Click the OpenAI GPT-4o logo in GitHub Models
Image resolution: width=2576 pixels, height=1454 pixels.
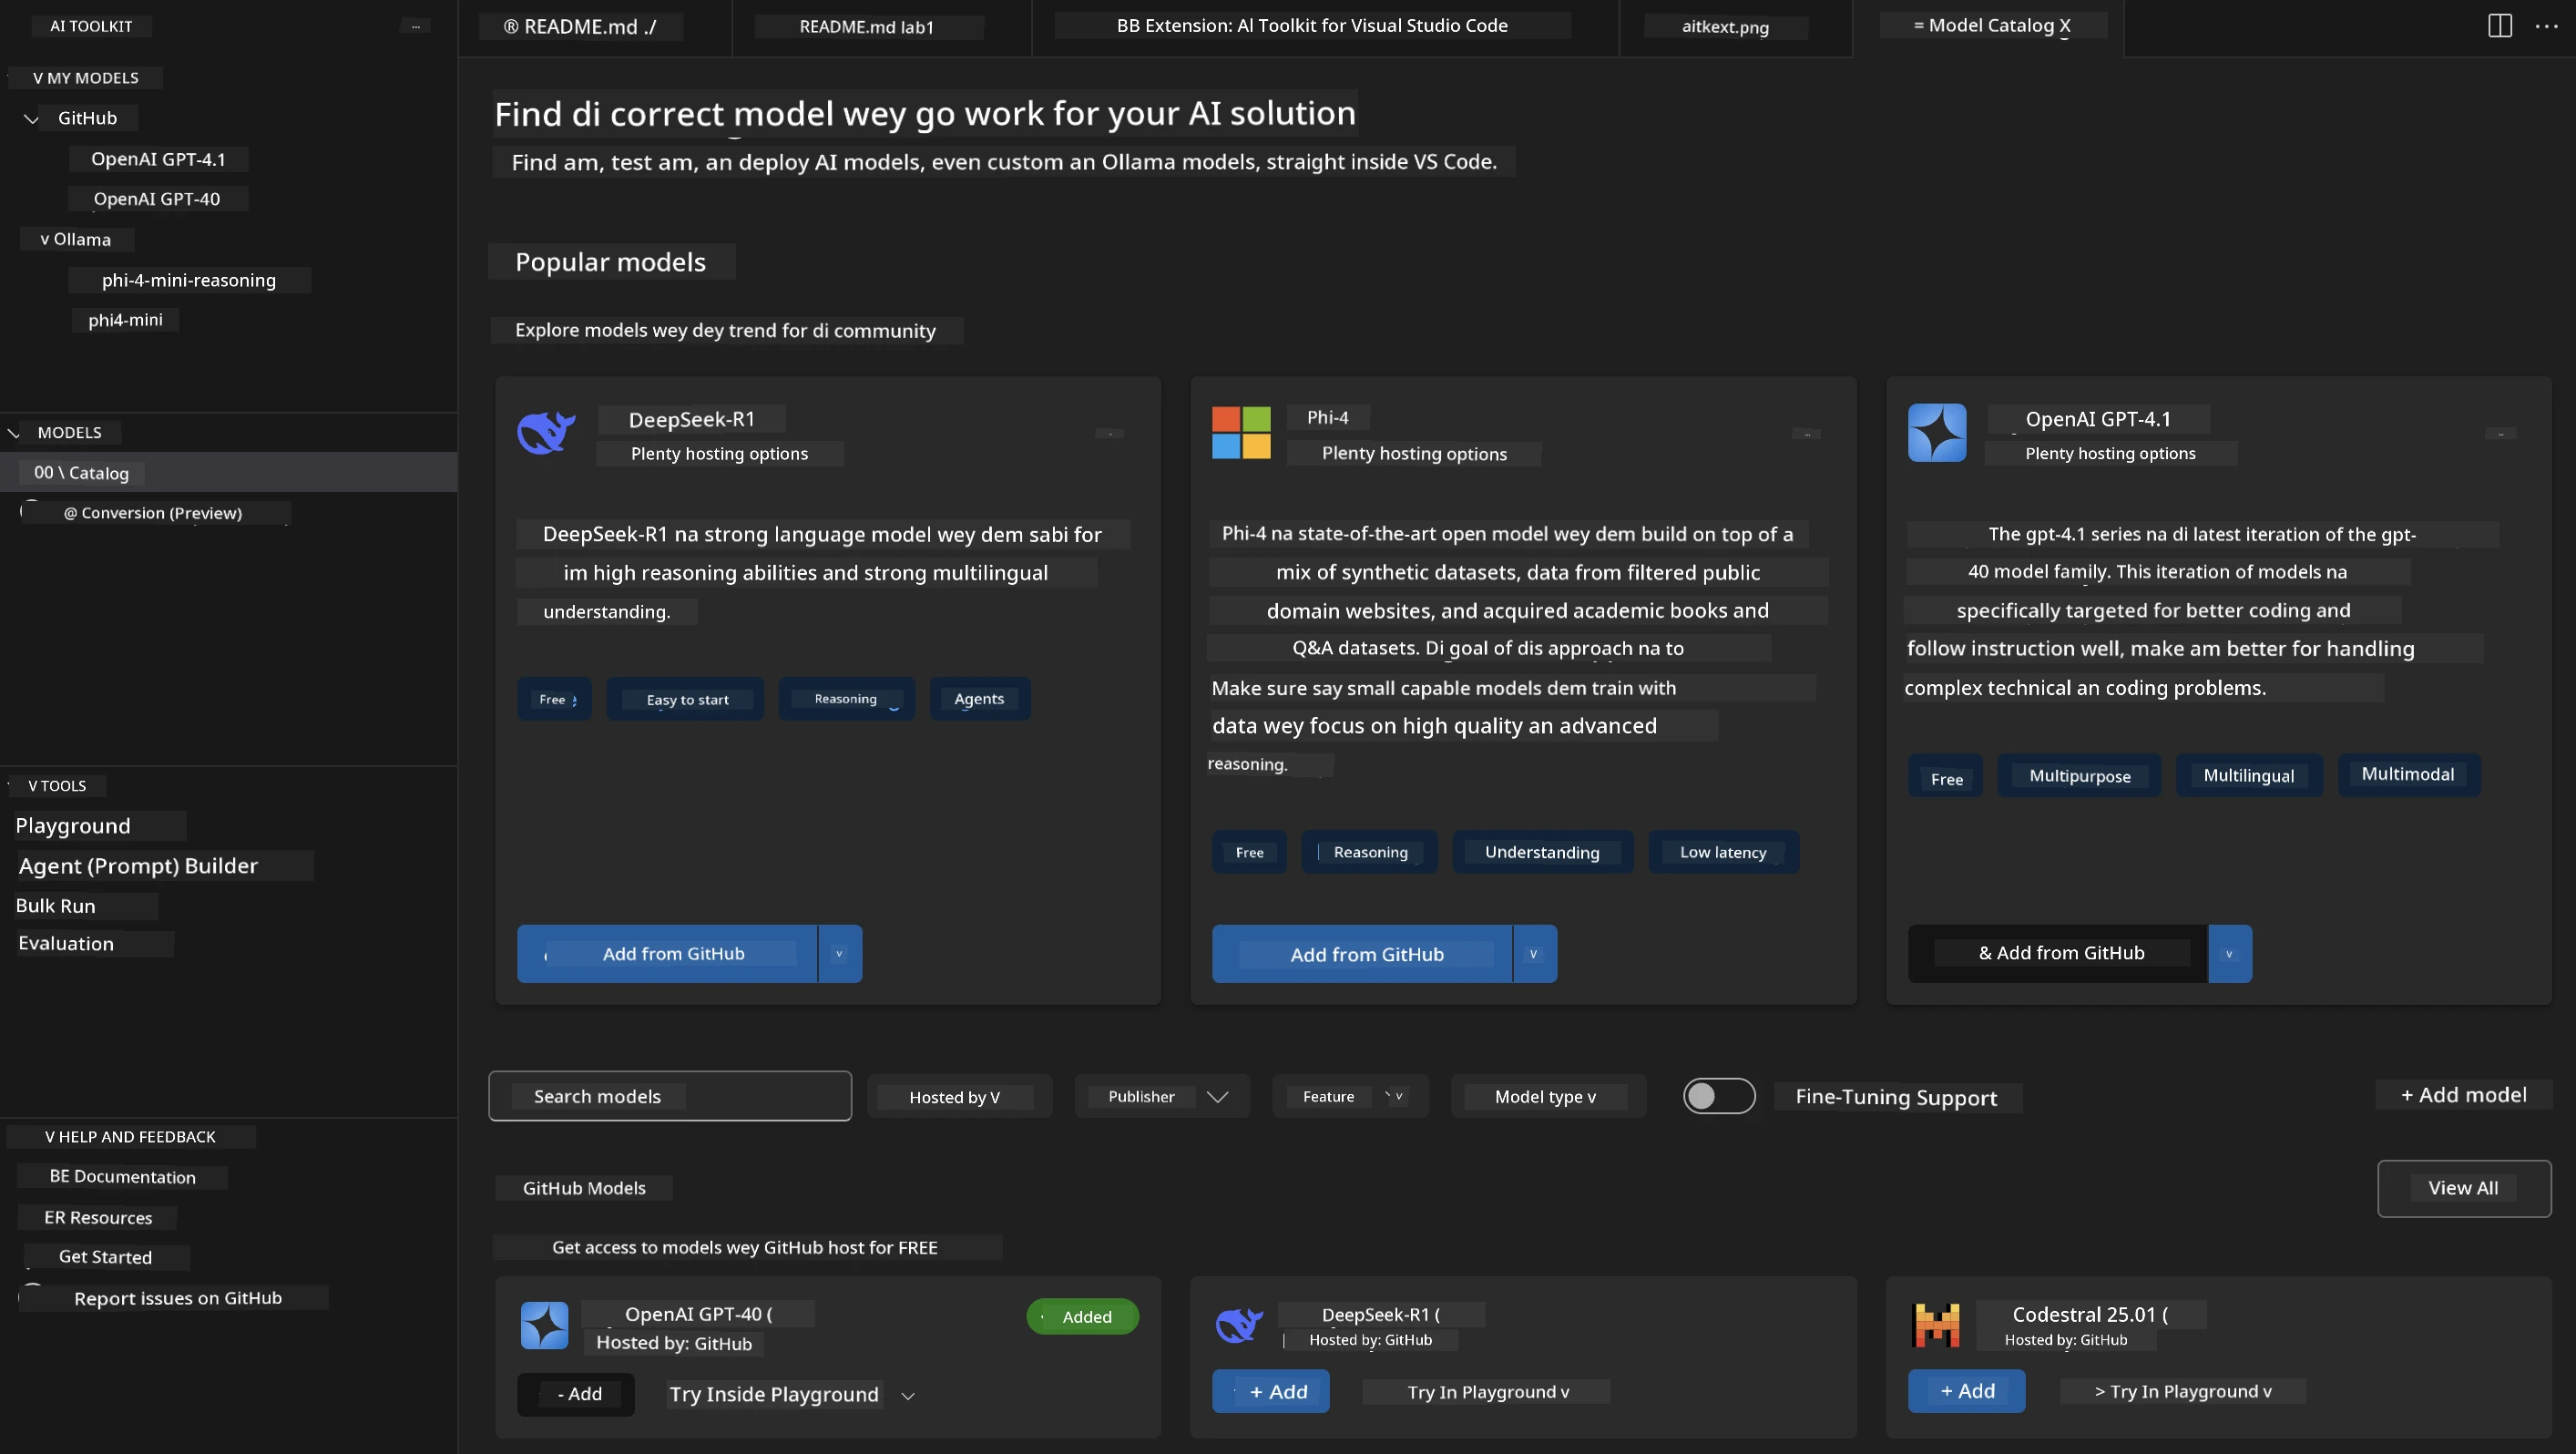coord(545,1326)
